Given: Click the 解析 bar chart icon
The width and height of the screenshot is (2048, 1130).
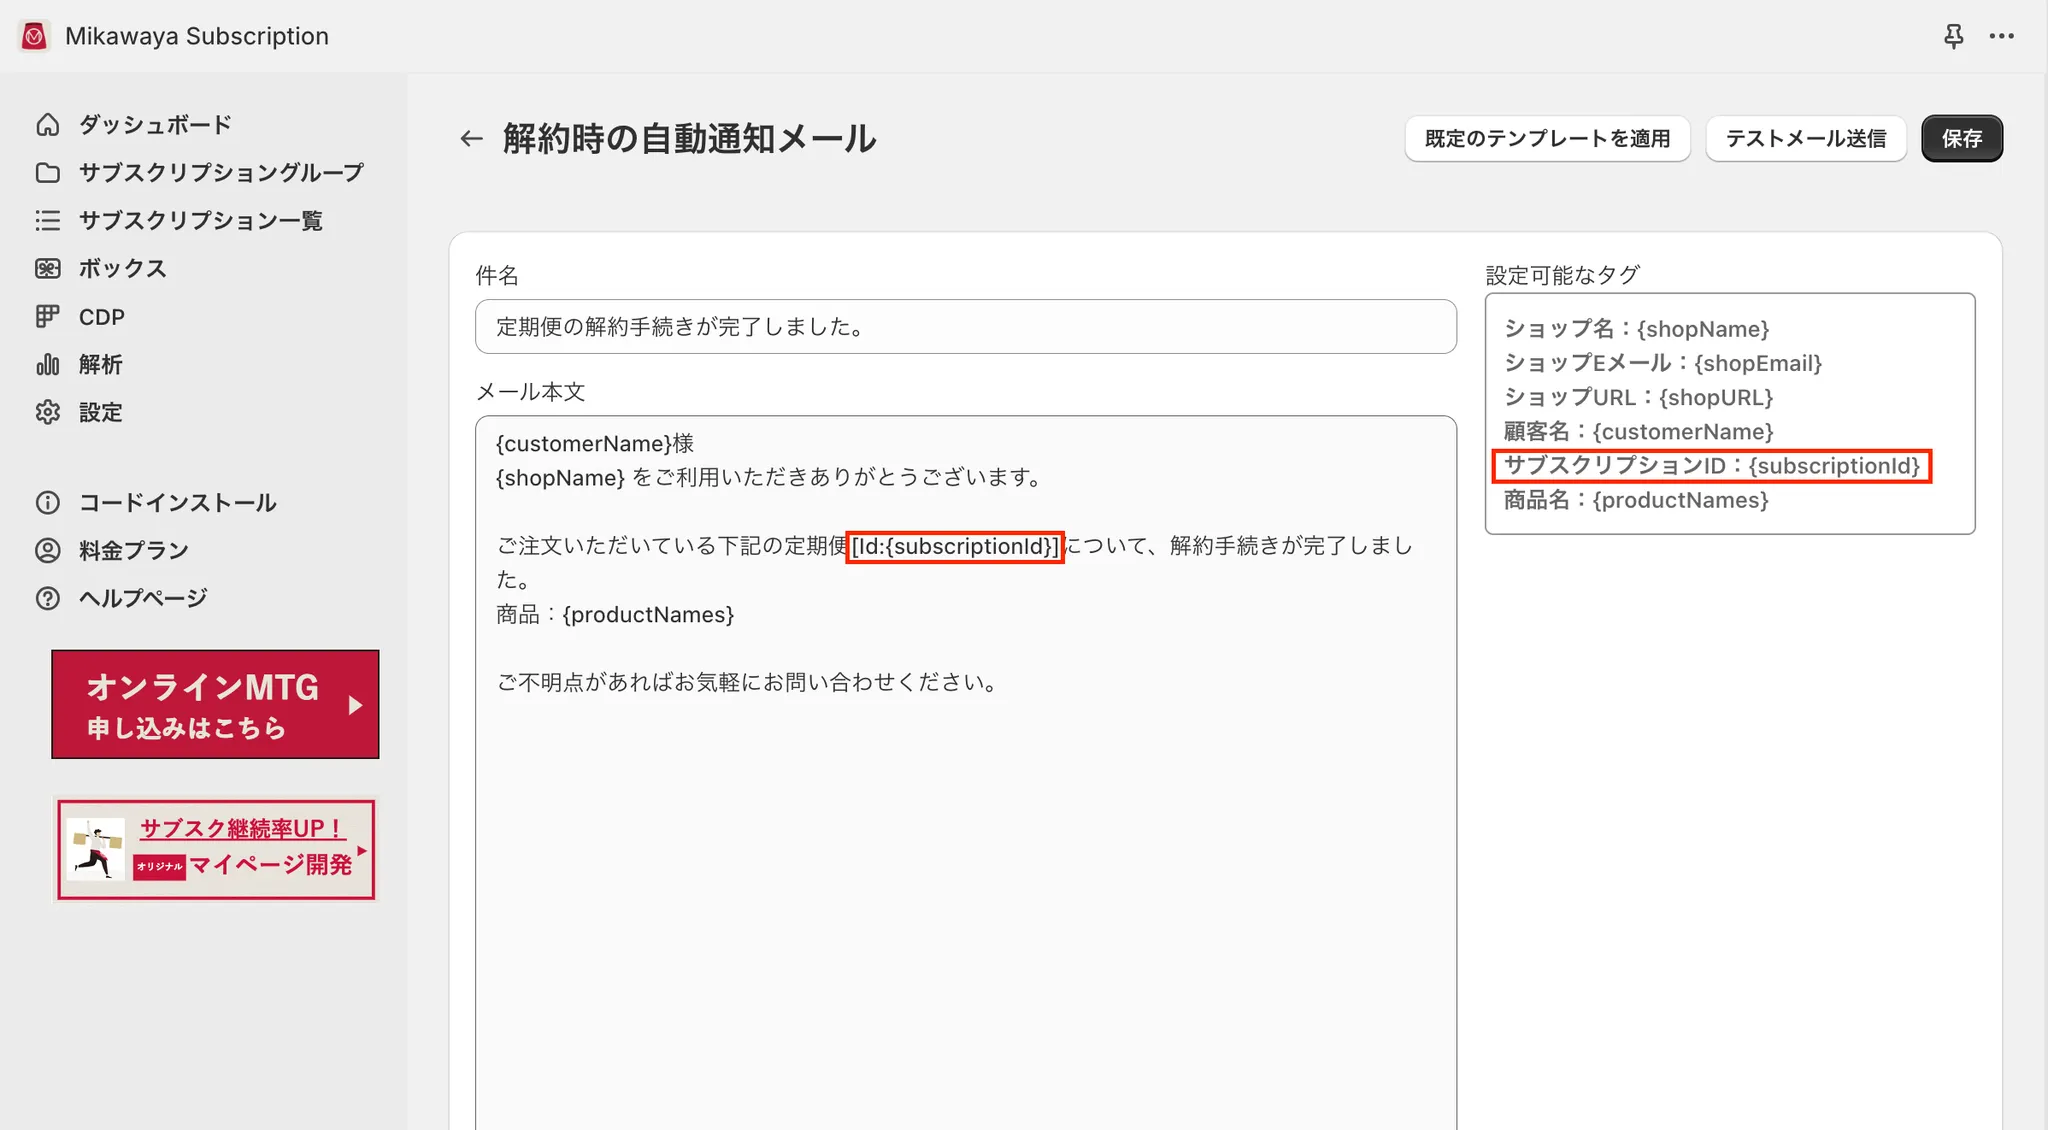Looking at the screenshot, I should (47, 365).
